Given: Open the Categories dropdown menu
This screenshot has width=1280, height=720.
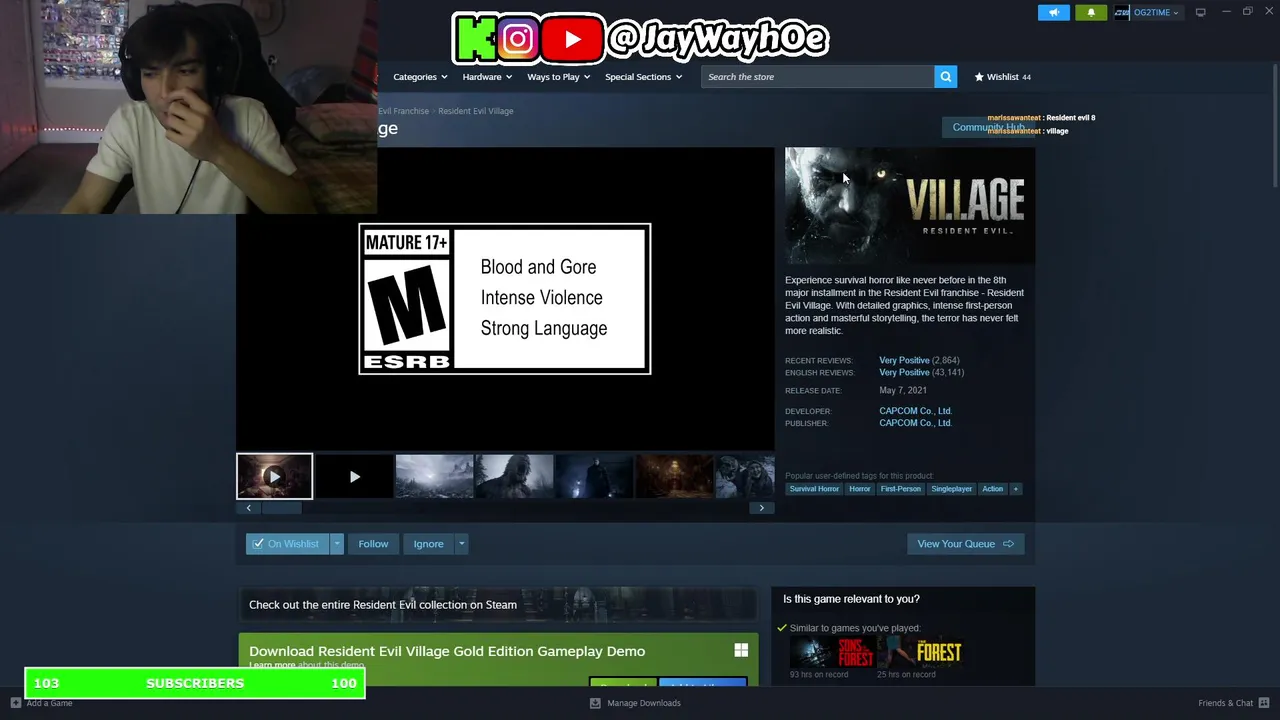Looking at the screenshot, I should click(x=419, y=77).
